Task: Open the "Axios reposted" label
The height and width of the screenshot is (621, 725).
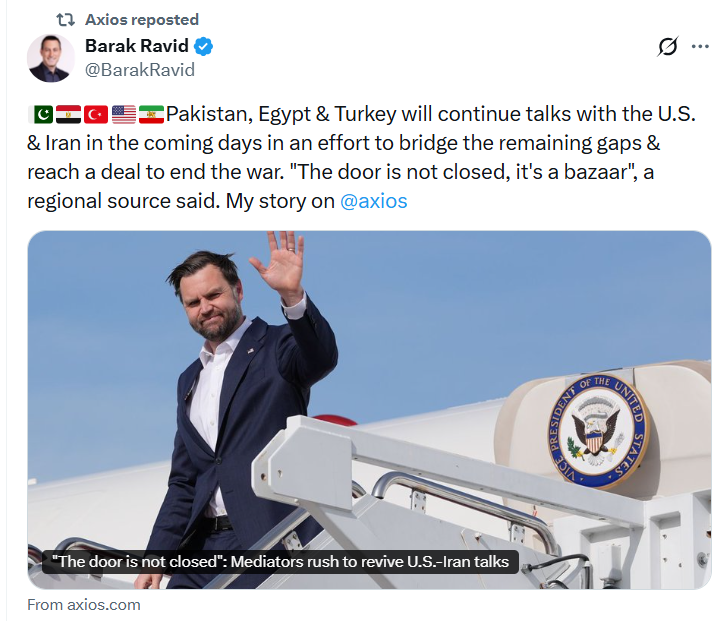Action: 142,20
